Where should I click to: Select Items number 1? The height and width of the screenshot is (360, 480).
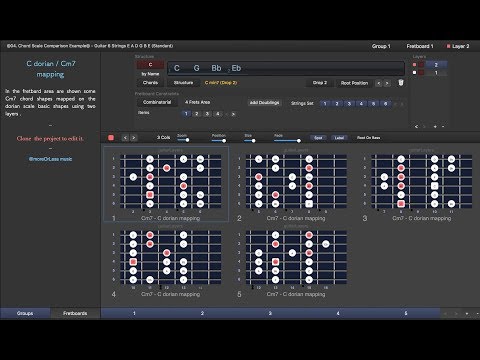pos(186,114)
